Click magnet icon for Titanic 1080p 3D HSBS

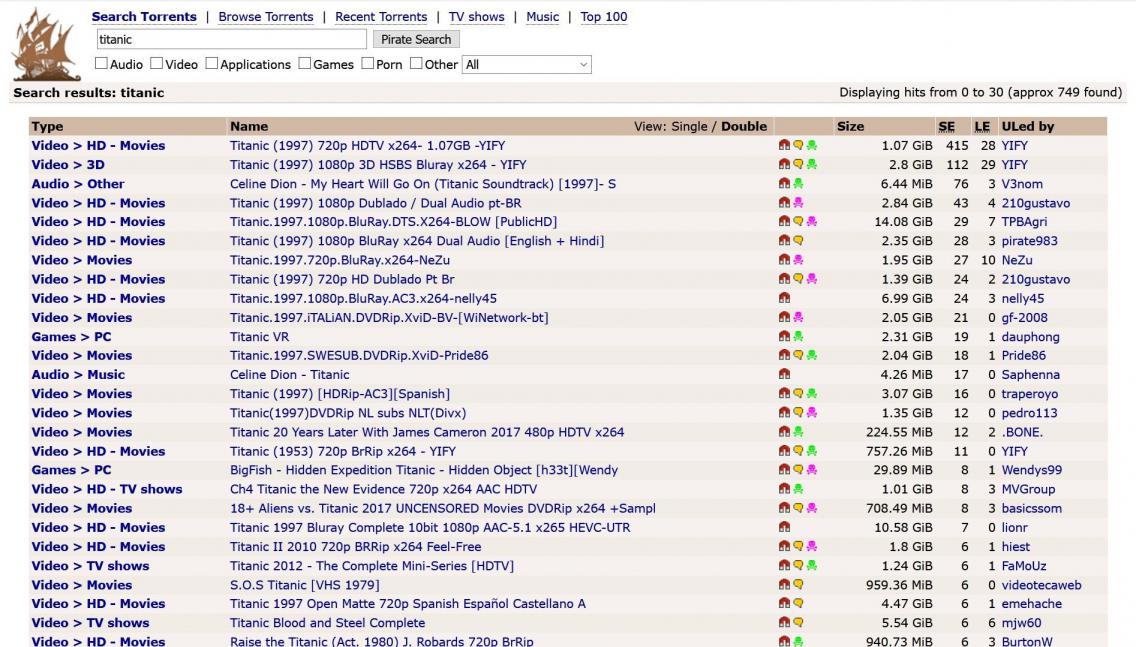pyautogui.click(x=784, y=164)
